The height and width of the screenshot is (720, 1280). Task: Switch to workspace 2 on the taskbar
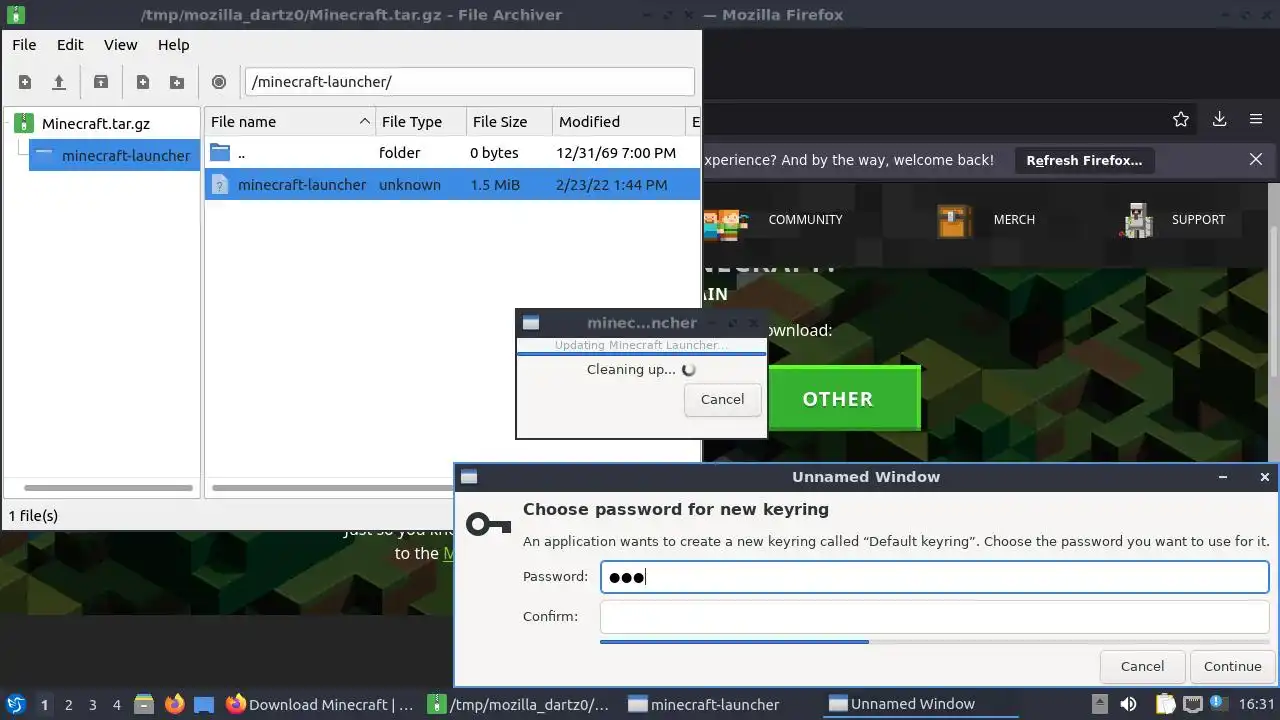[x=69, y=705]
